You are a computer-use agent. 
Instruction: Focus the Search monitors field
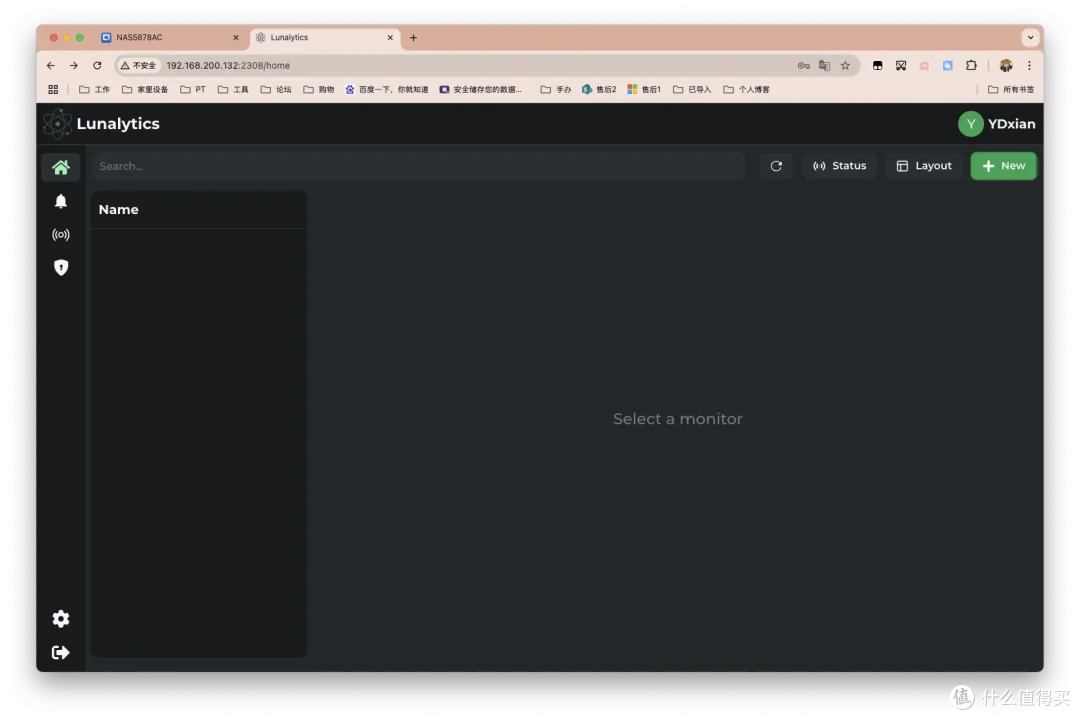419,166
